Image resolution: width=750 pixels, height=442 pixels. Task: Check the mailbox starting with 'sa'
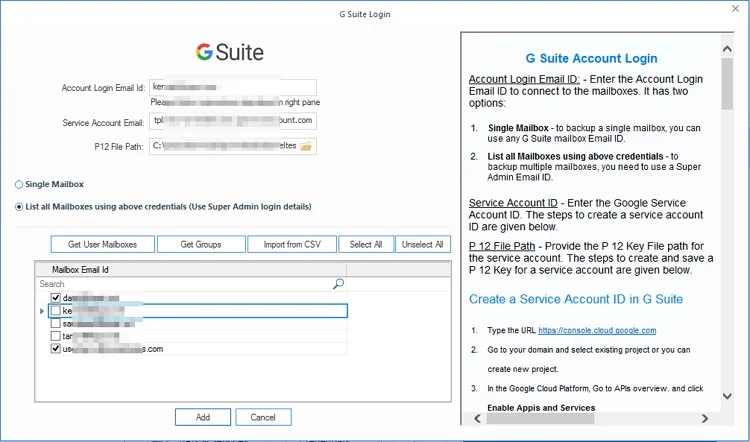[55, 323]
